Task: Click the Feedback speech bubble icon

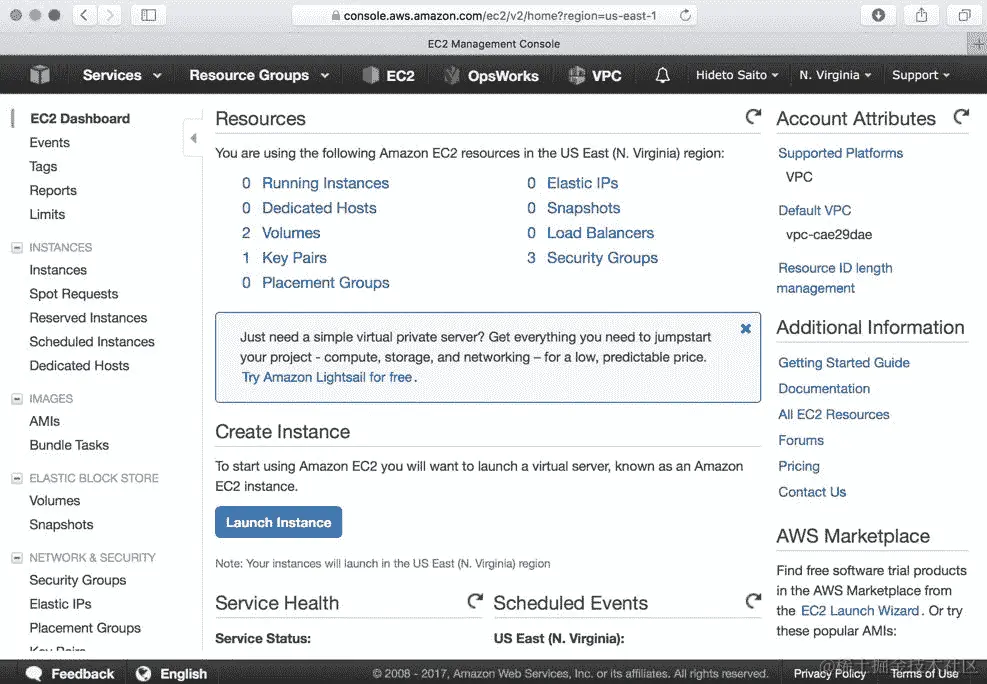Action: coord(34,673)
